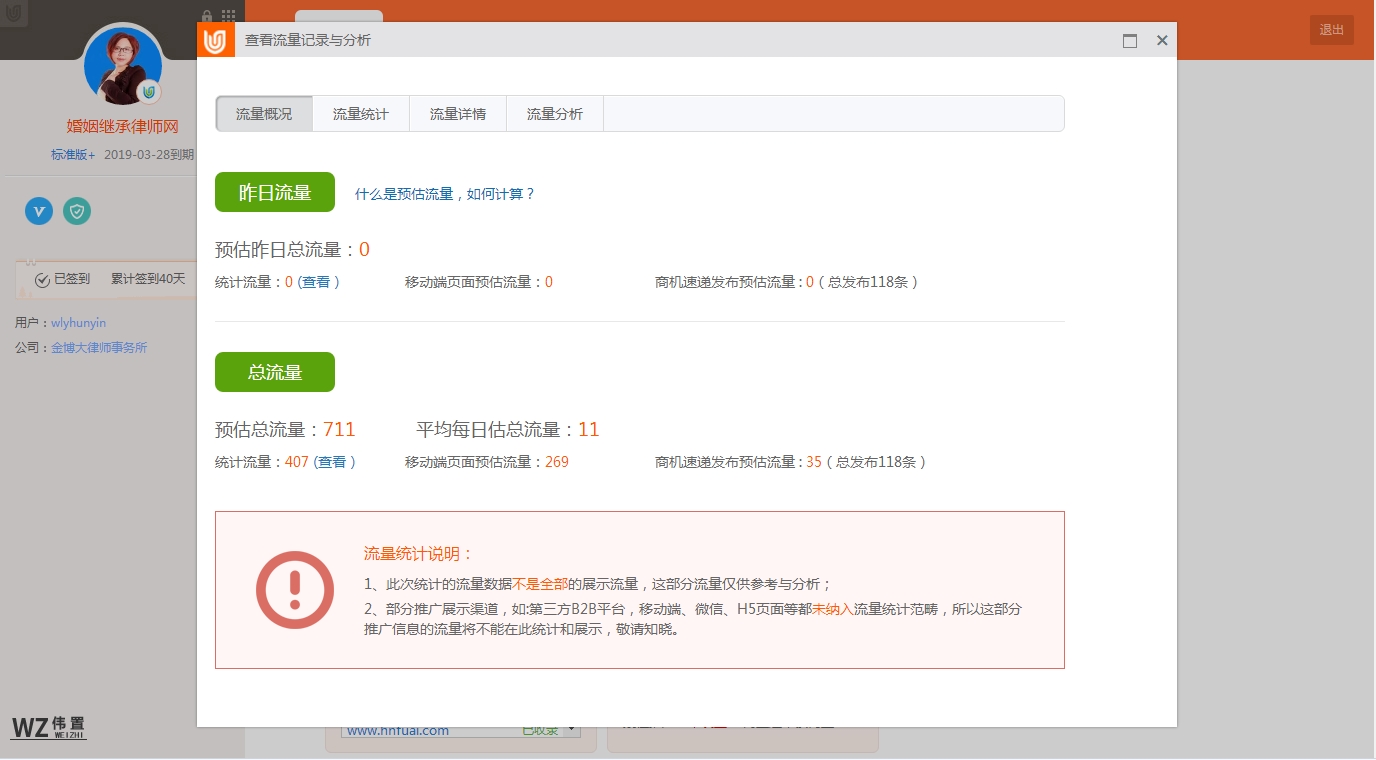1376x760 pixels.
Task: Click the 已签到 check-in checkmark
Action: point(42,280)
